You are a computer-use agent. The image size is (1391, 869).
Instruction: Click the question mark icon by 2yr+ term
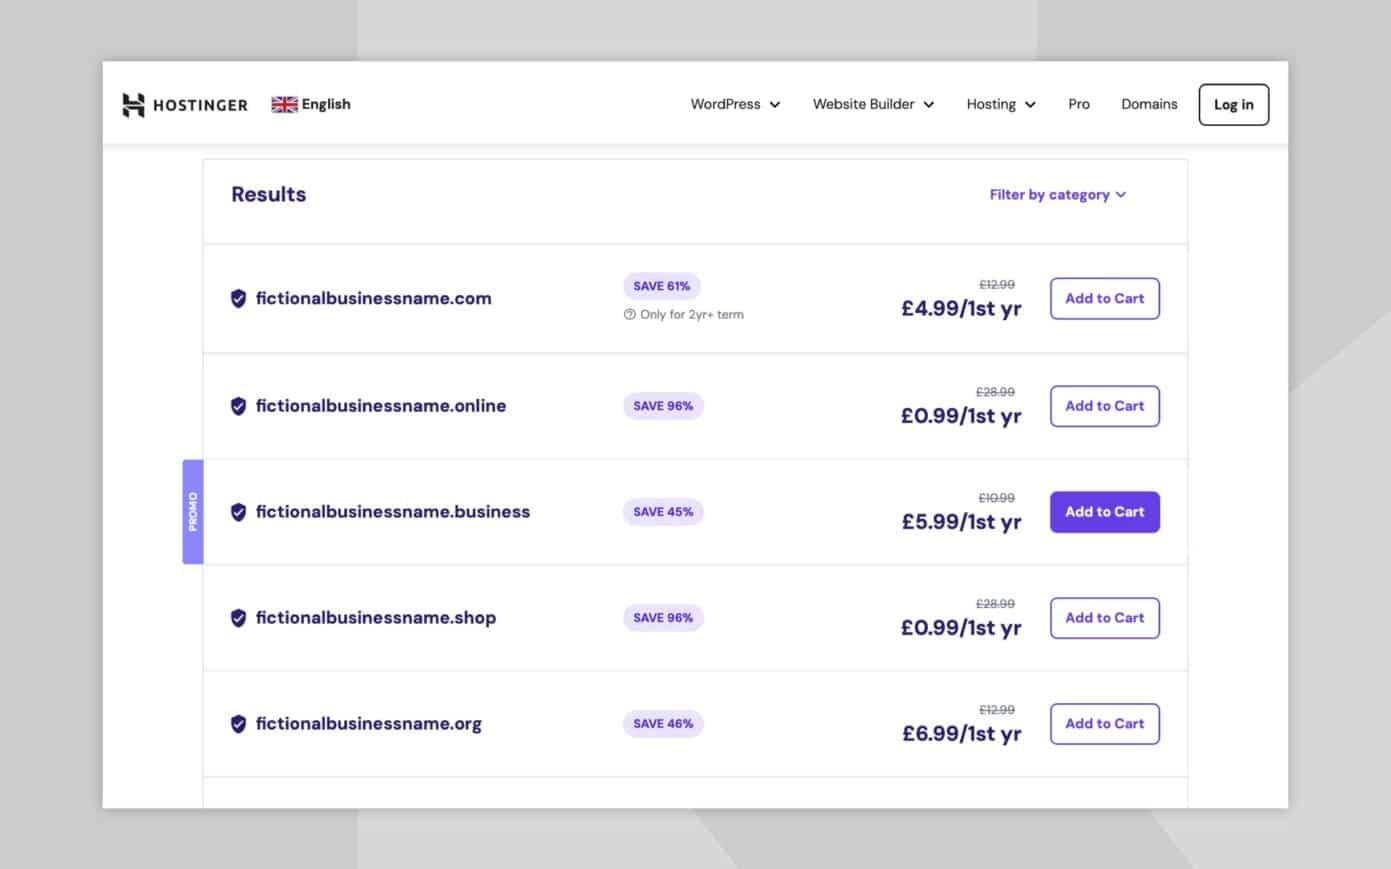[630, 314]
